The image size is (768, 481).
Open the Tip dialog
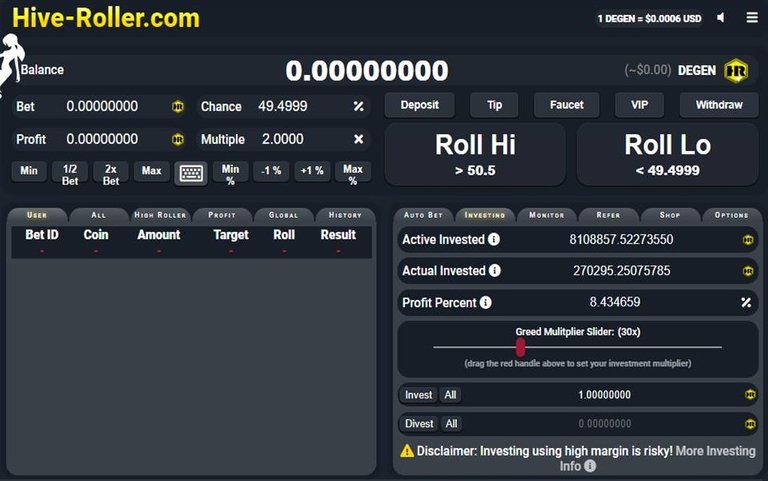pos(494,105)
